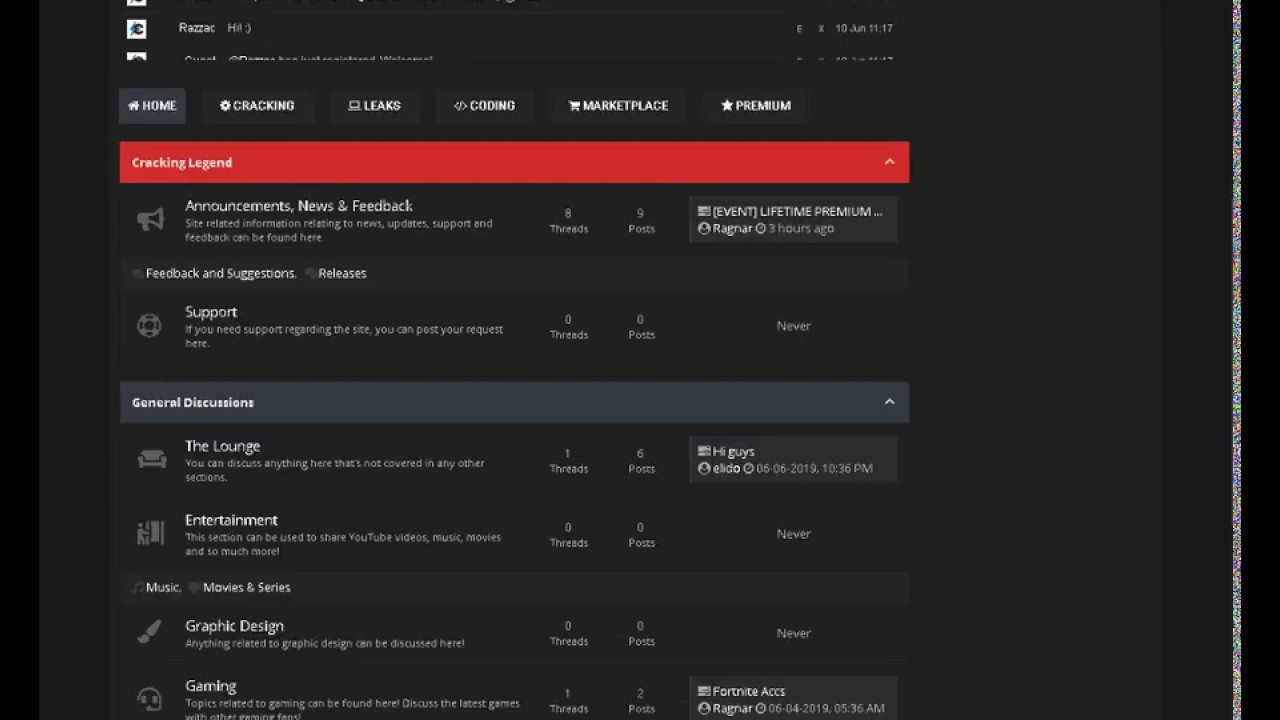Open elido's user profile link
1280x720 pixels.
(x=726, y=468)
